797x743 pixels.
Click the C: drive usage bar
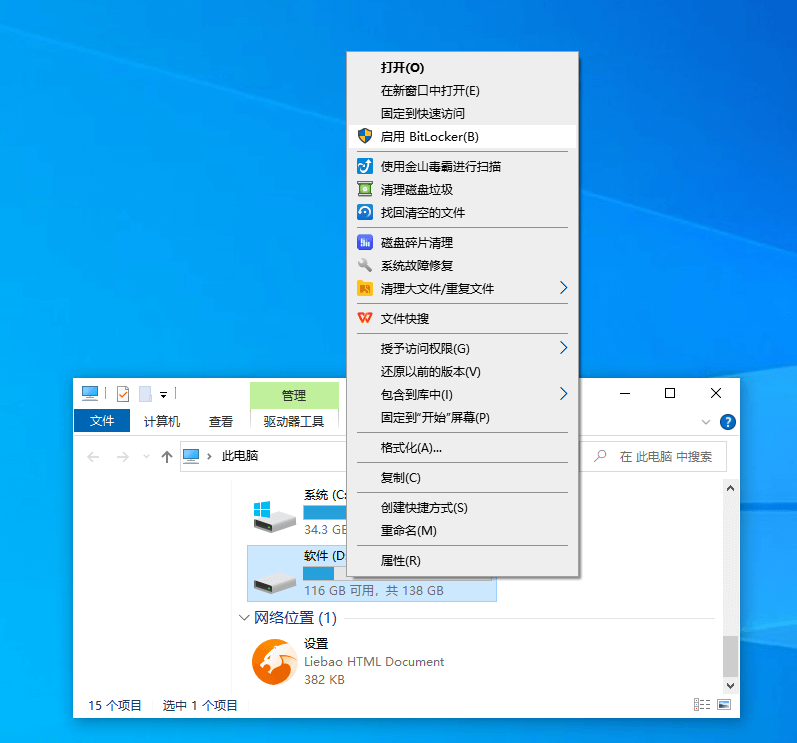(x=325, y=512)
